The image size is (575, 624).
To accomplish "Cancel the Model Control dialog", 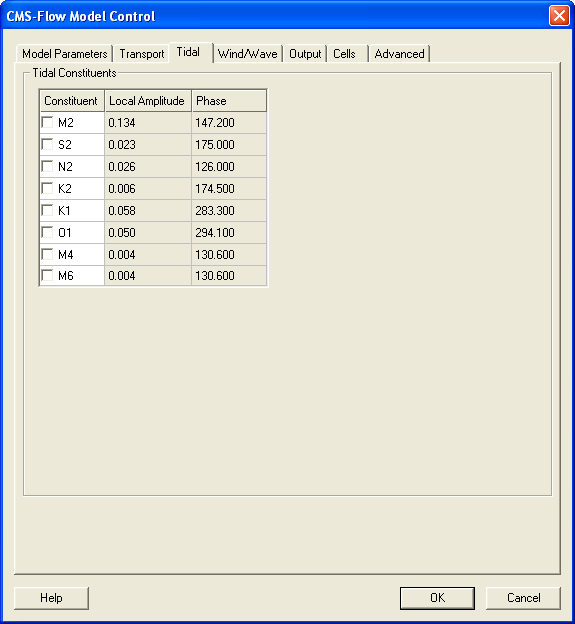I will 523,598.
